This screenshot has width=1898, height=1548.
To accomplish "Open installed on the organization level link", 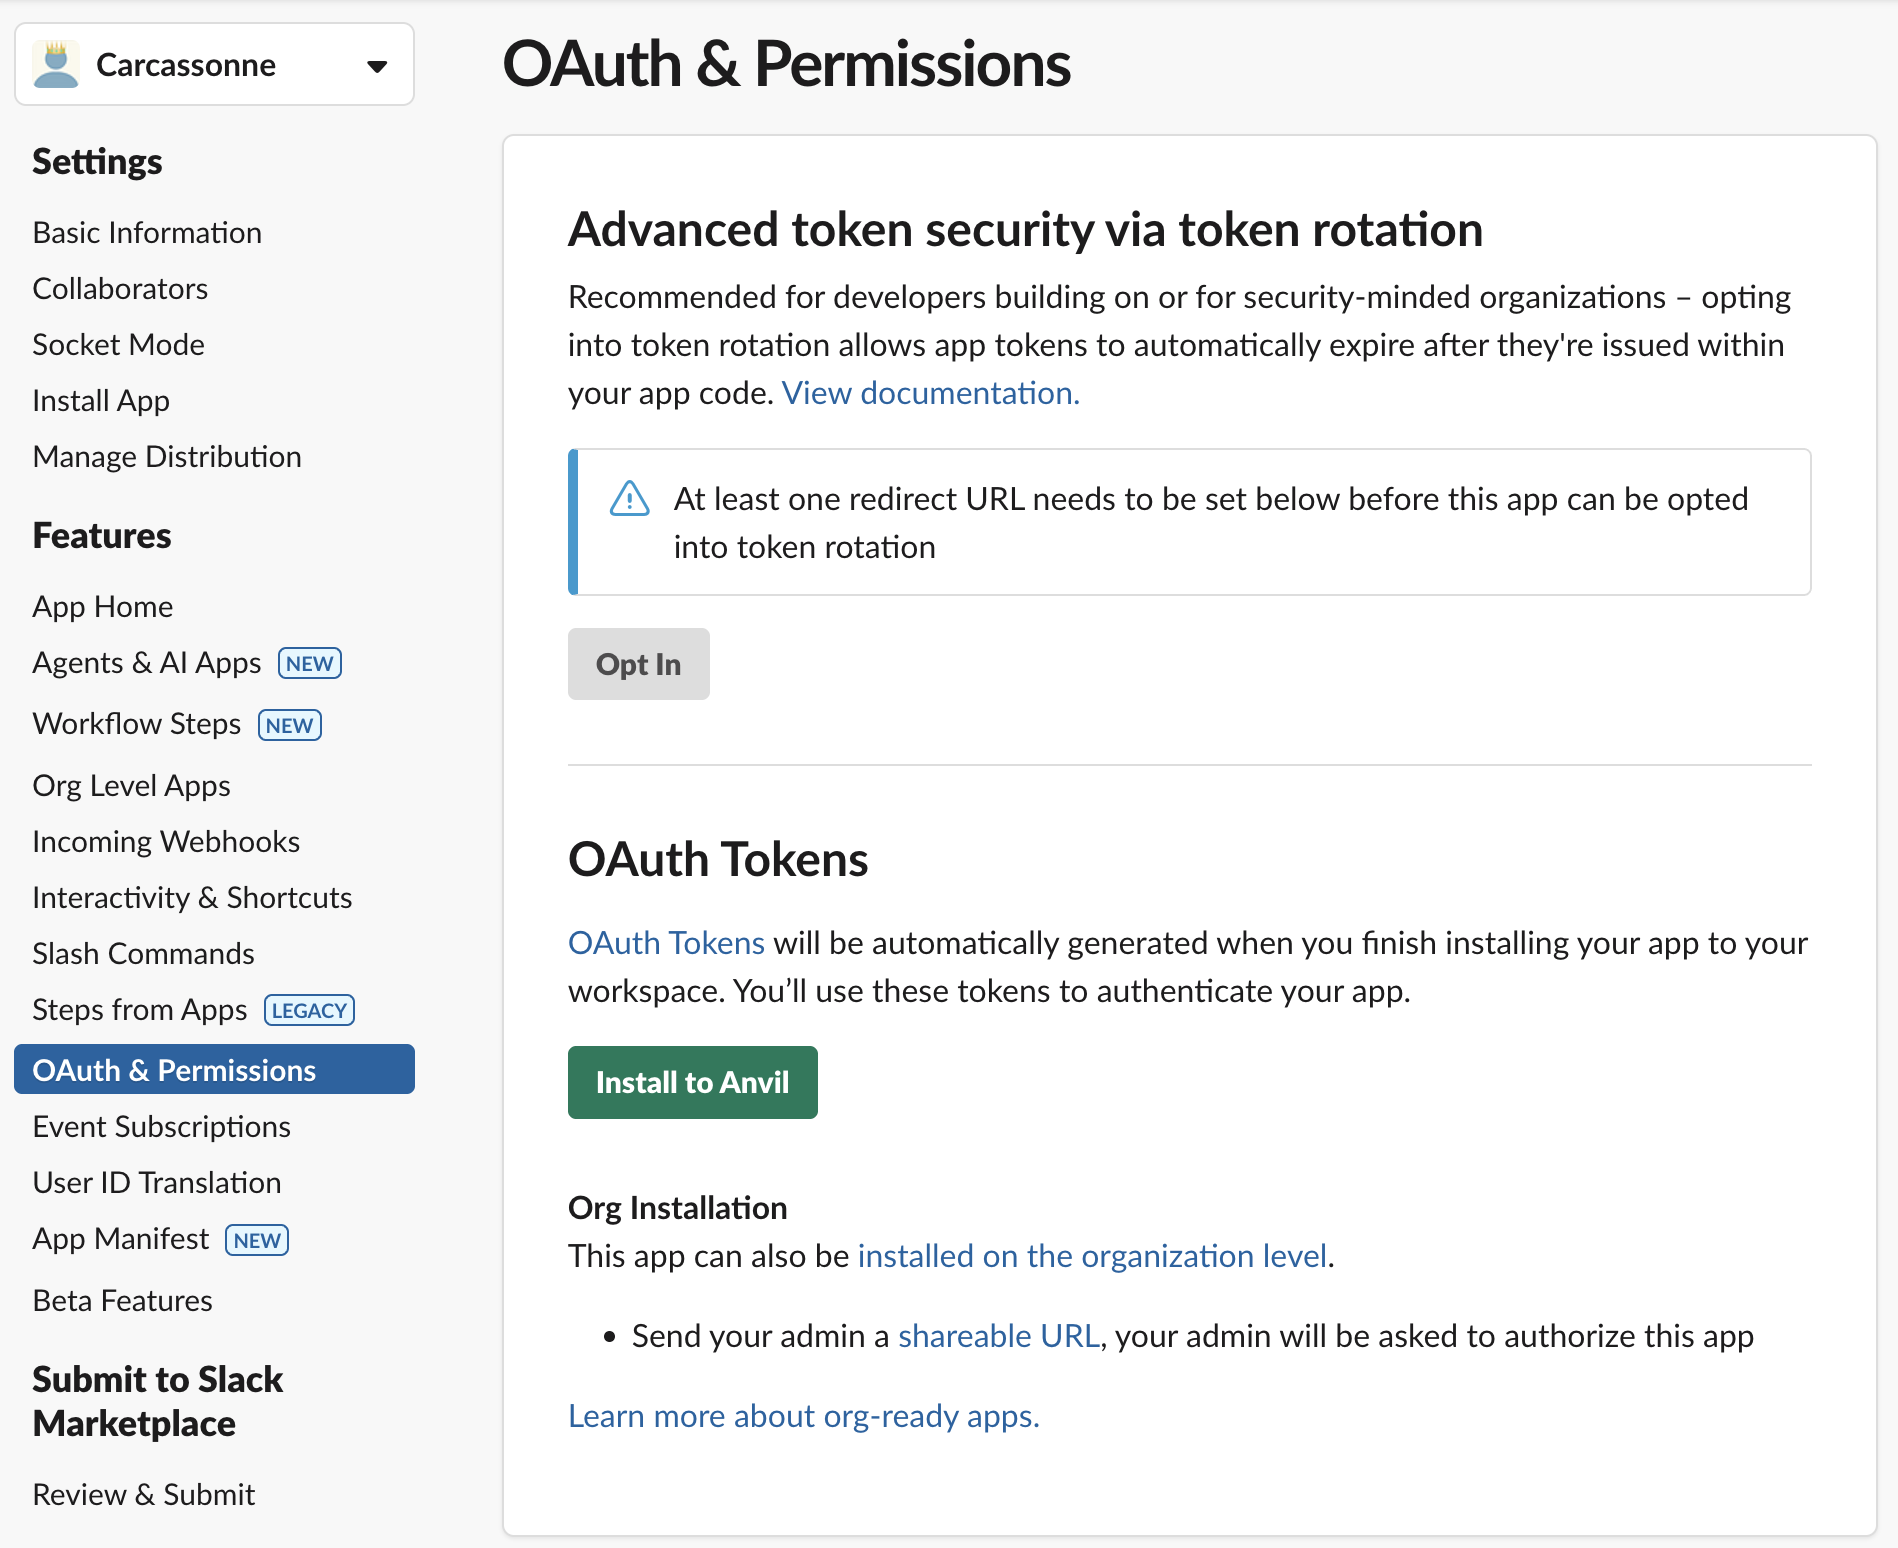I will click(1092, 1256).
